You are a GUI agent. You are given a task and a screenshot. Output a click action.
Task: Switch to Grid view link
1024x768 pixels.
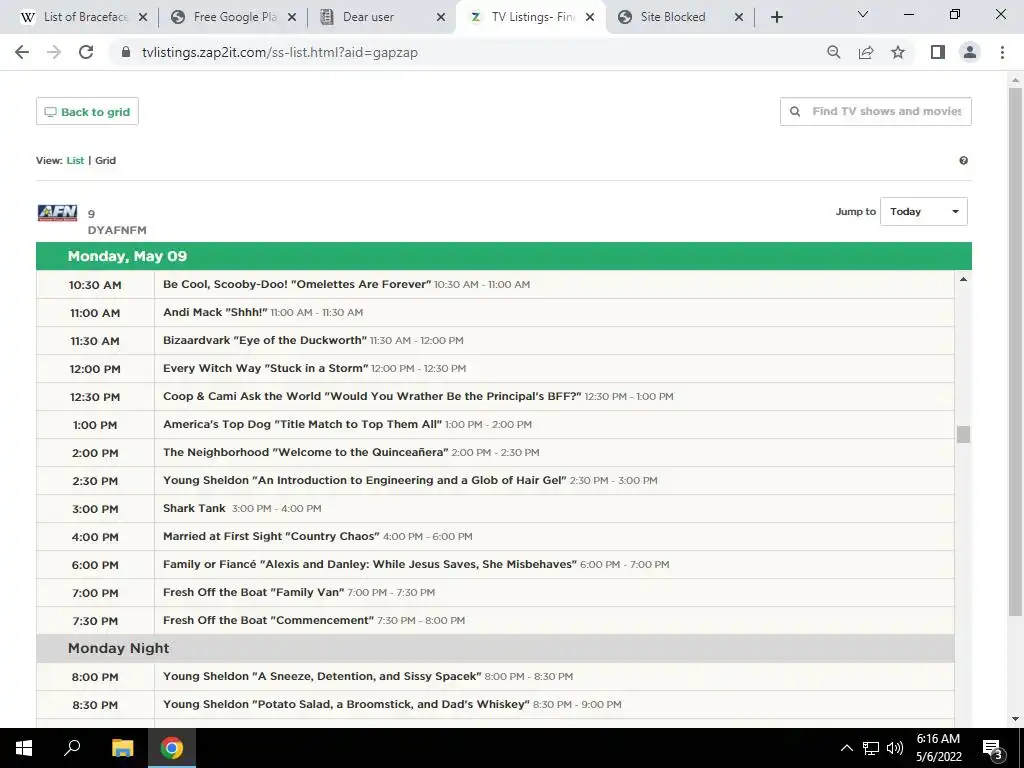105,161
